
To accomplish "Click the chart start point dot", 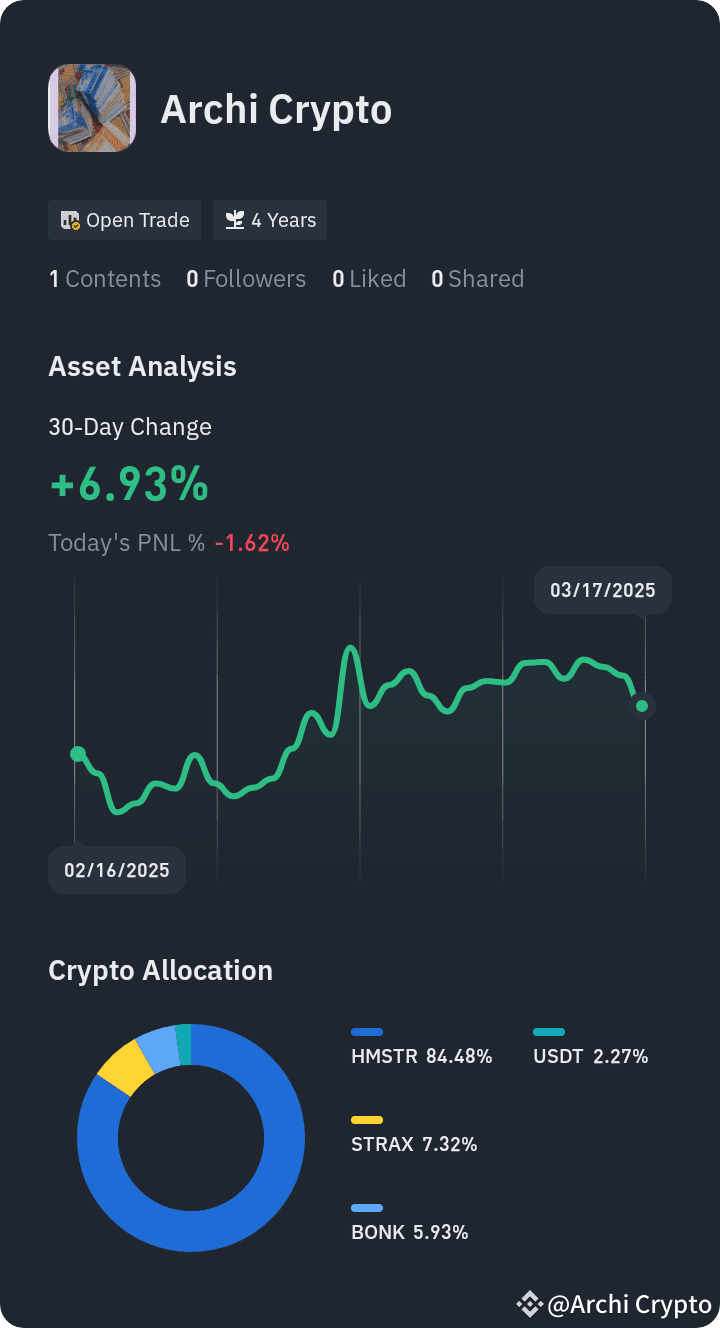I will (78, 753).
